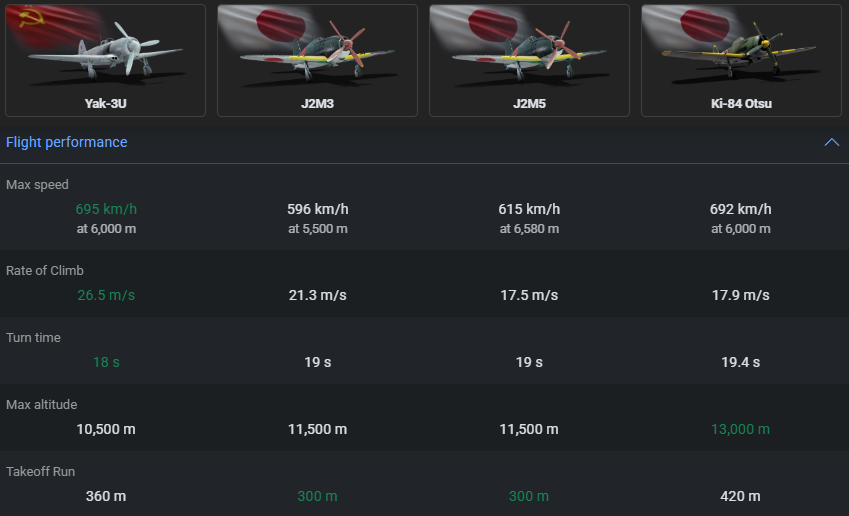Select the J2M5 aircraft card
The height and width of the screenshot is (516, 849).
tap(530, 61)
